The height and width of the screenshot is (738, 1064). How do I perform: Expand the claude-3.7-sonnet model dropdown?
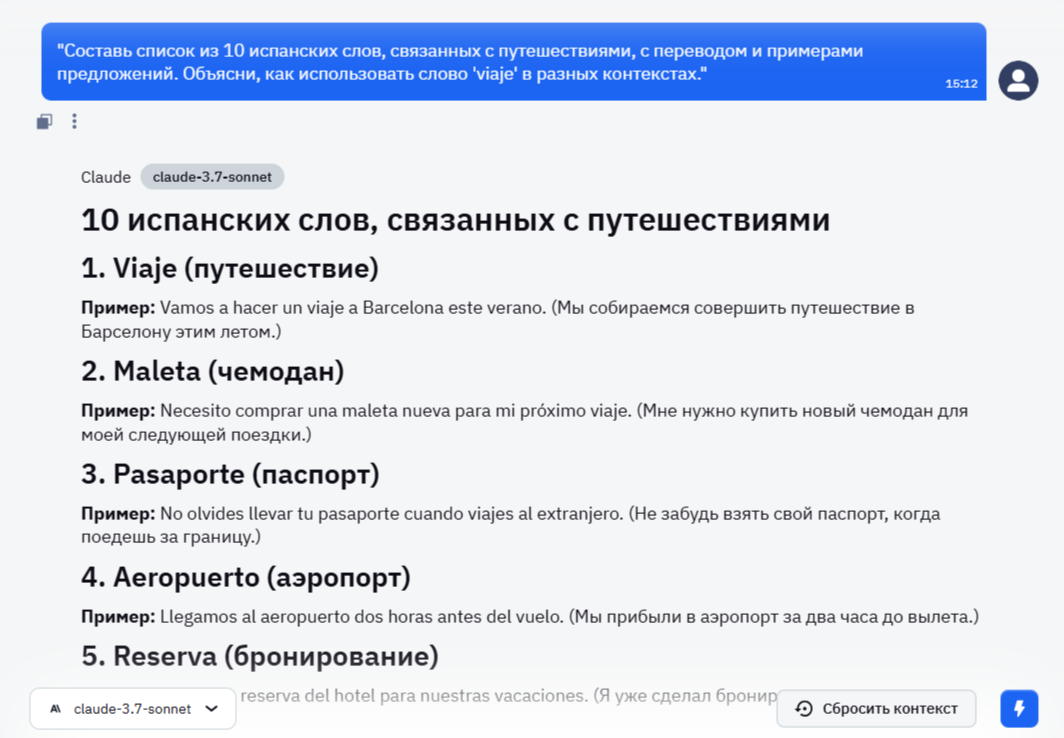tap(132, 709)
